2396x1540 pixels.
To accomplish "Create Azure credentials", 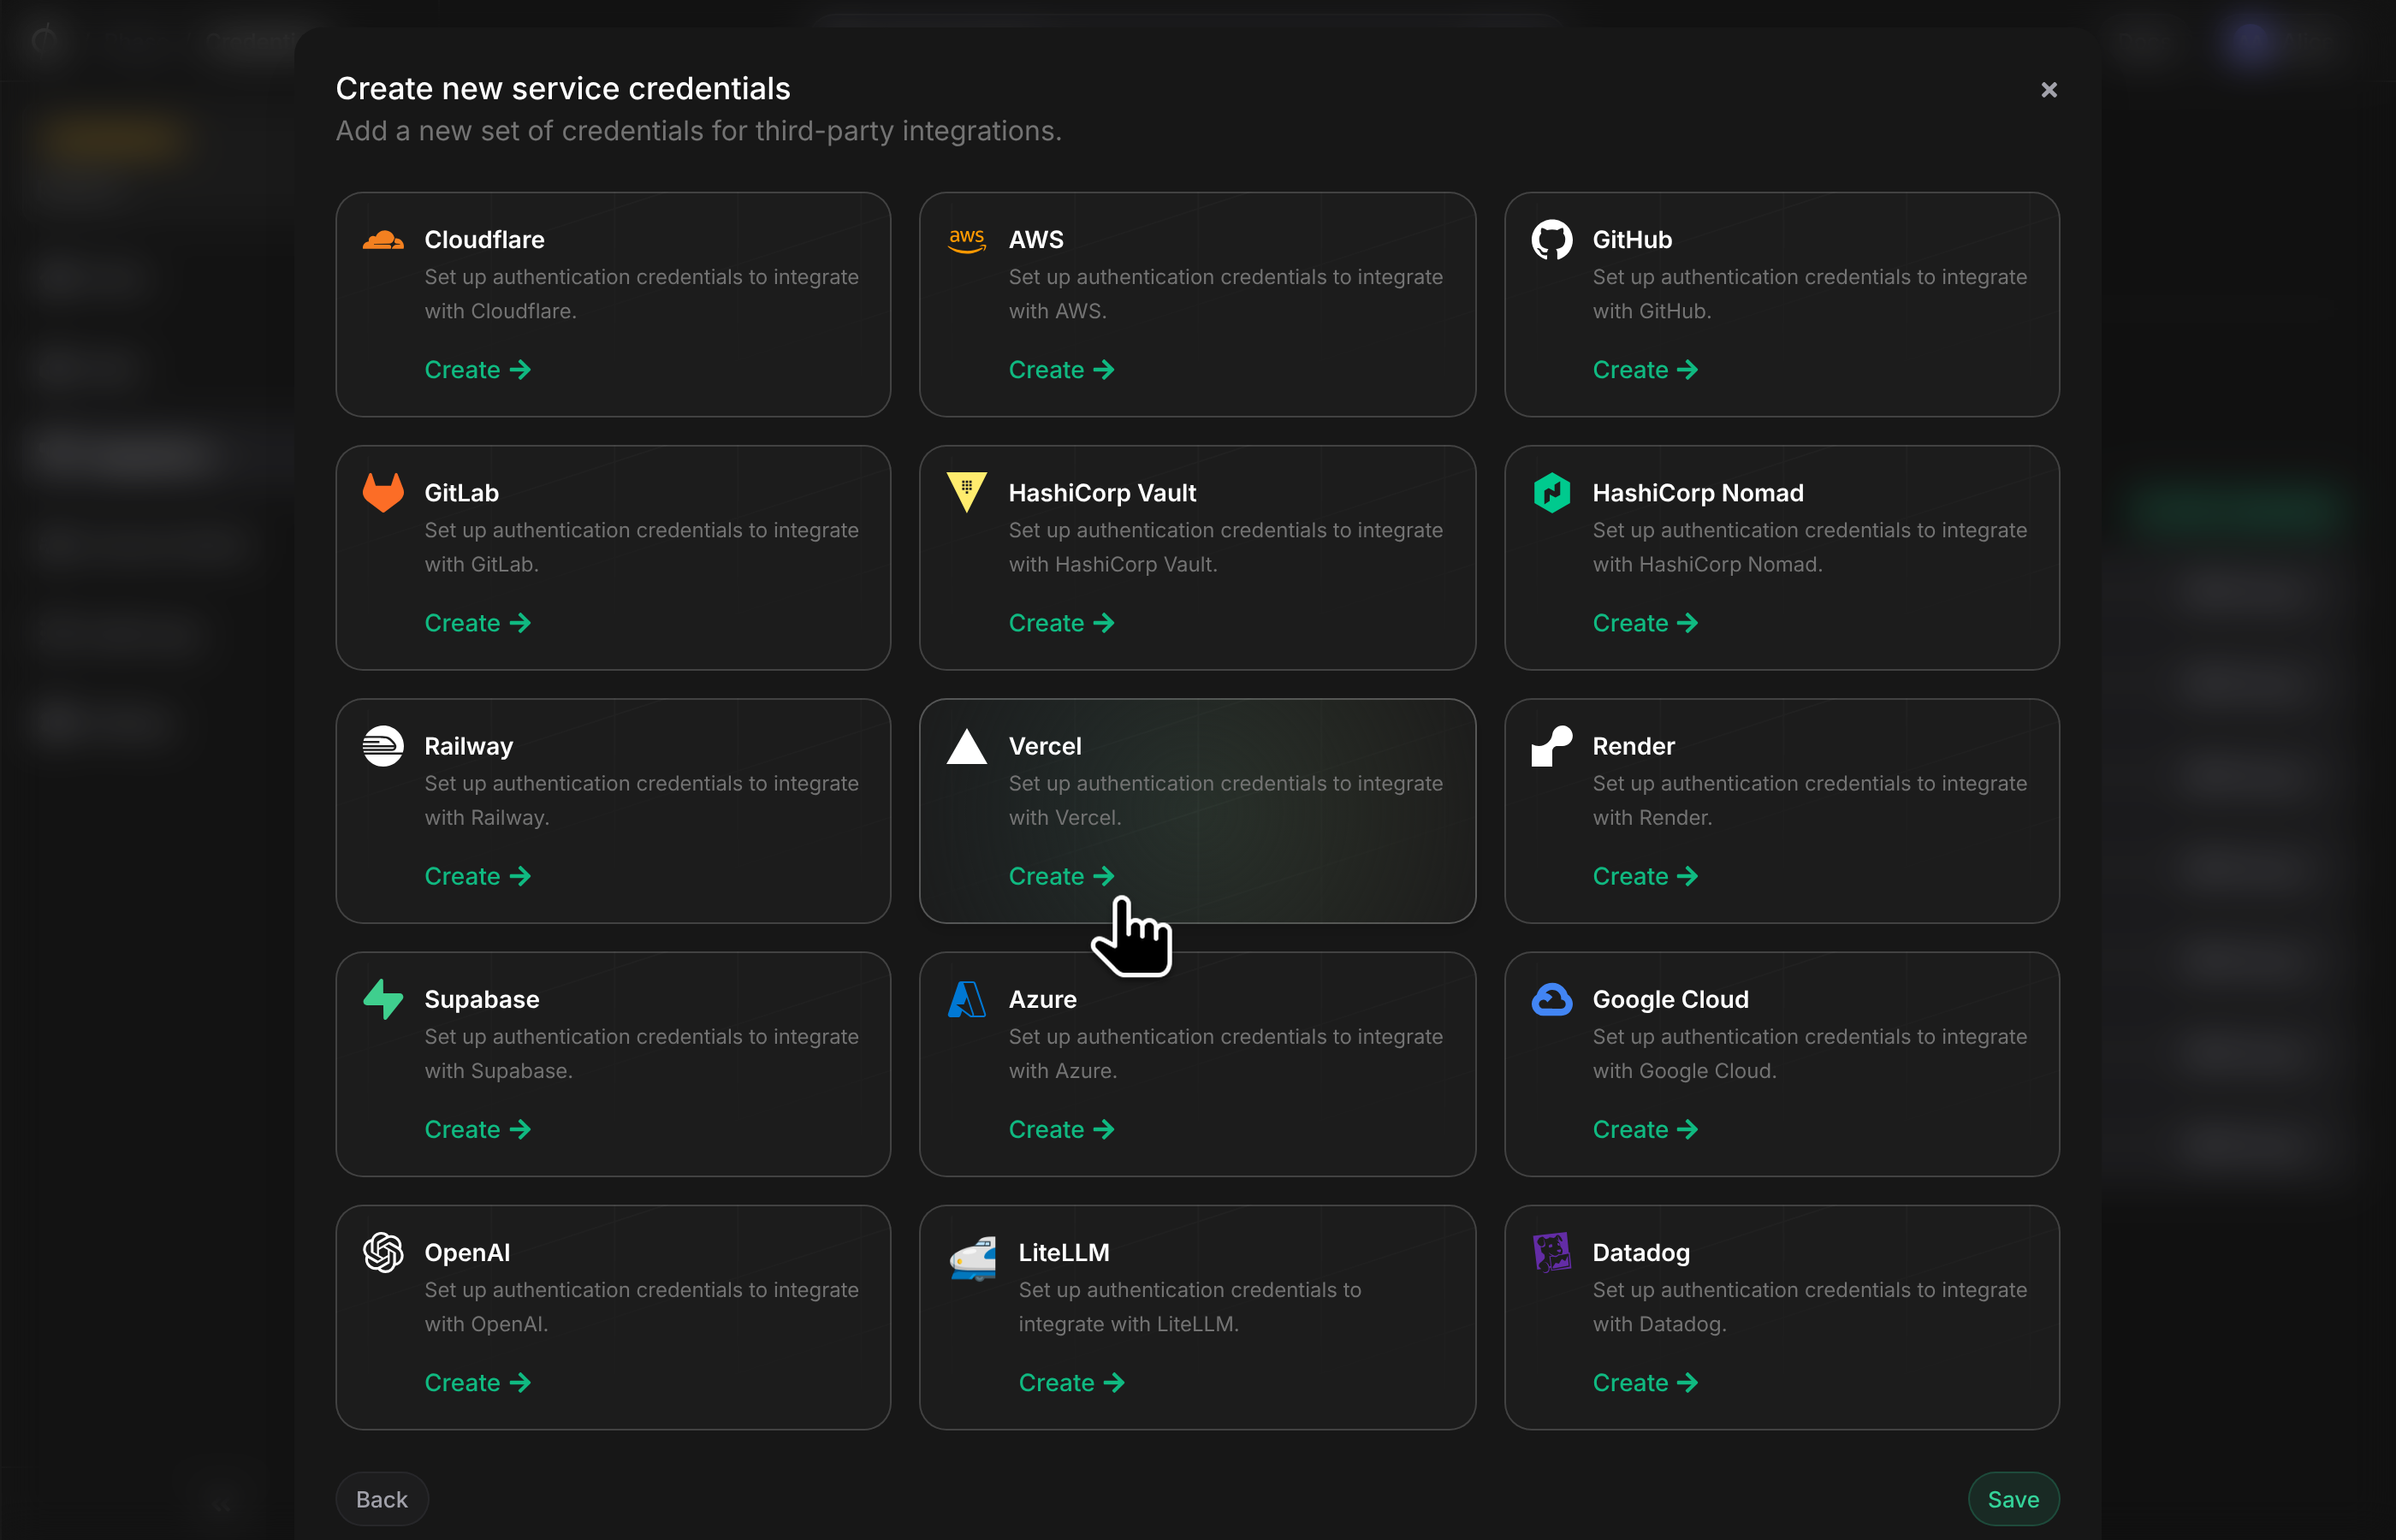I will tap(1061, 1129).
